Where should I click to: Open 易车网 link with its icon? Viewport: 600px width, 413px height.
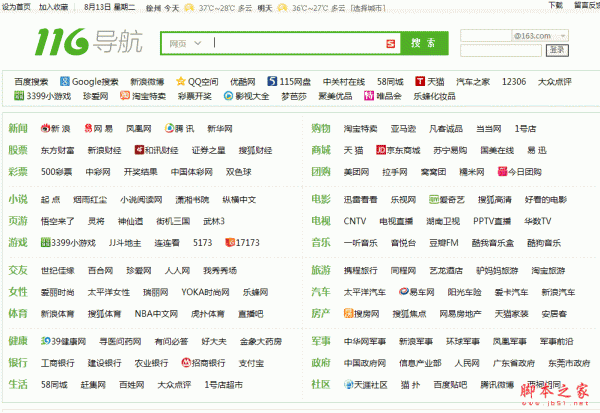click(416, 292)
